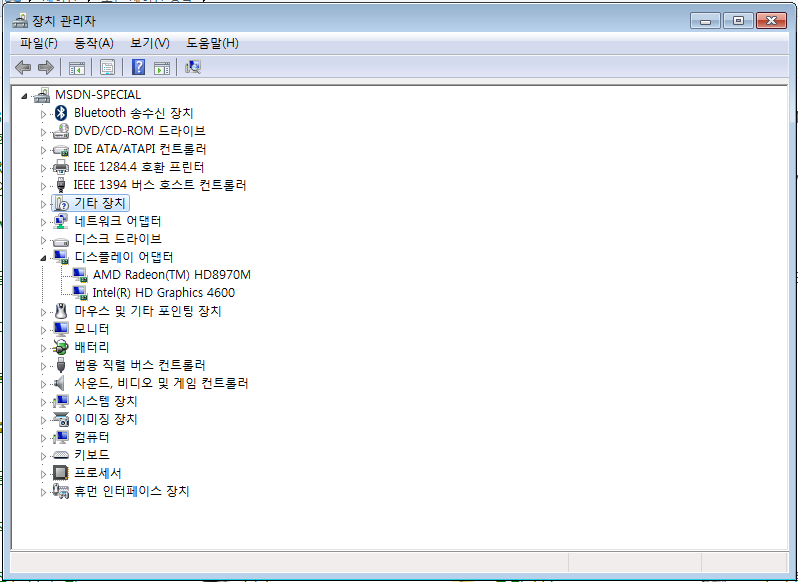Collapse the MSDN-SPECIAL root node
This screenshot has height=582, width=798.
tap(25, 95)
